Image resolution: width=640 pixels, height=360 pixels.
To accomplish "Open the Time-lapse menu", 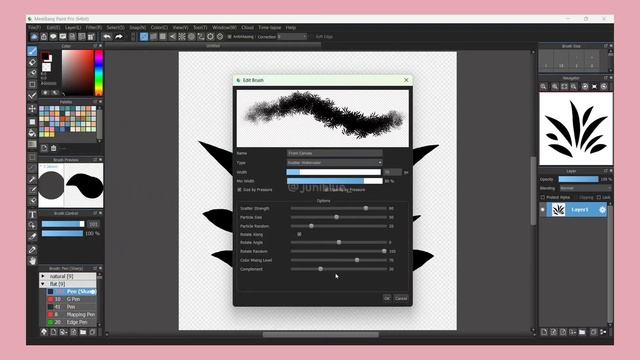I will (270, 28).
